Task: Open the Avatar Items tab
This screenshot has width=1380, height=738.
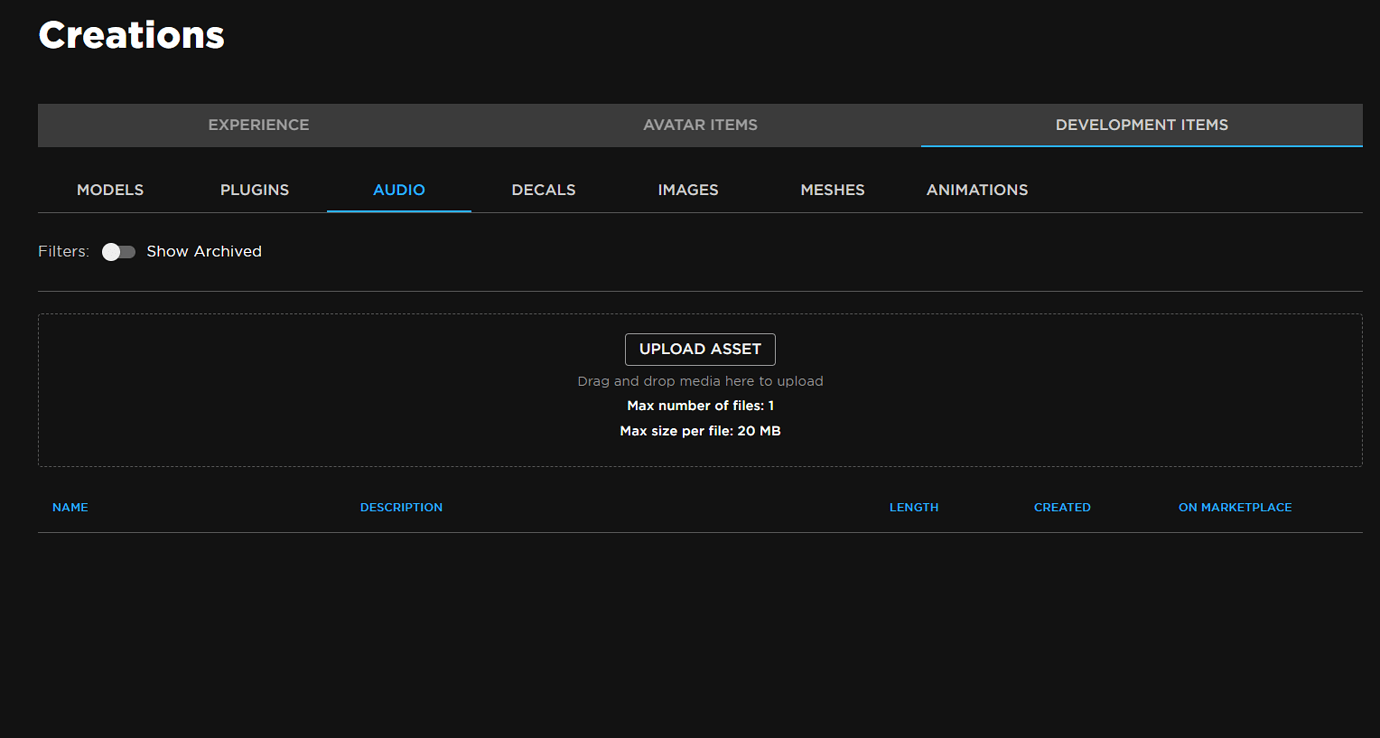Action: click(700, 125)
